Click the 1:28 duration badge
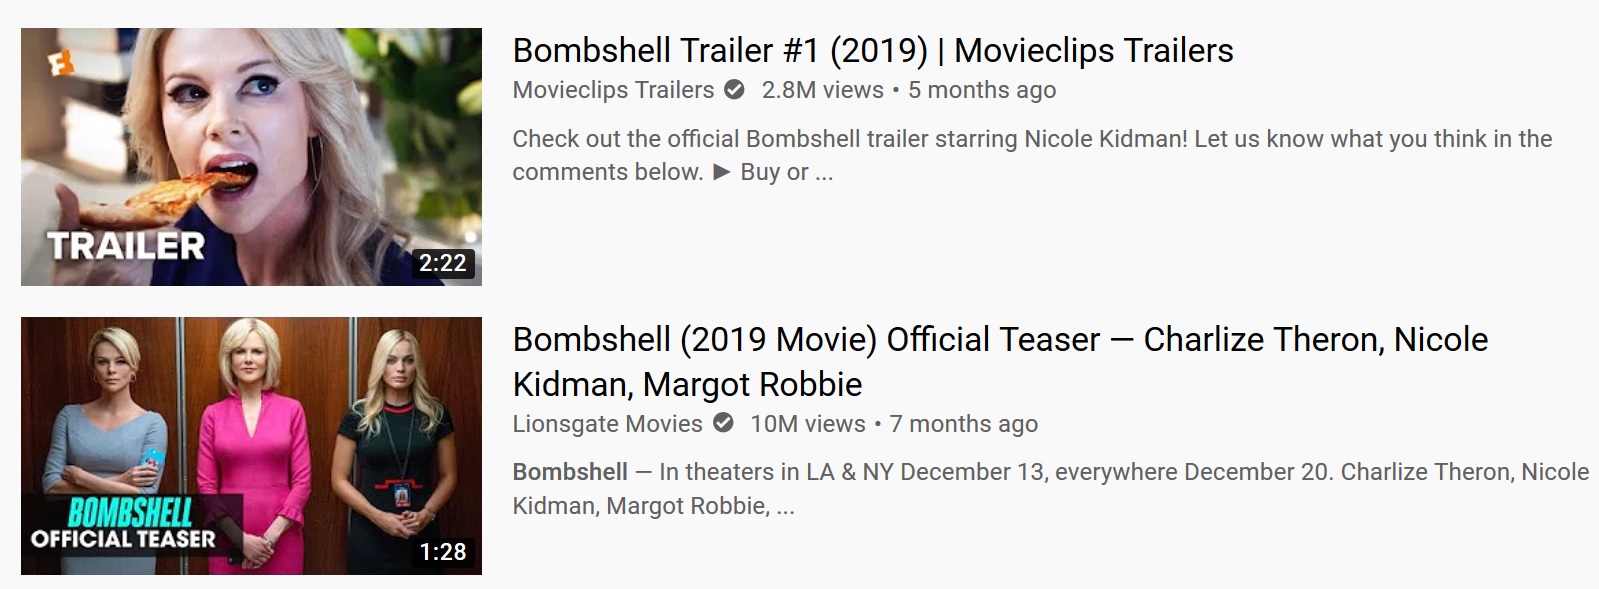This screenshot has height=589, width=1599. click(443, 552)
